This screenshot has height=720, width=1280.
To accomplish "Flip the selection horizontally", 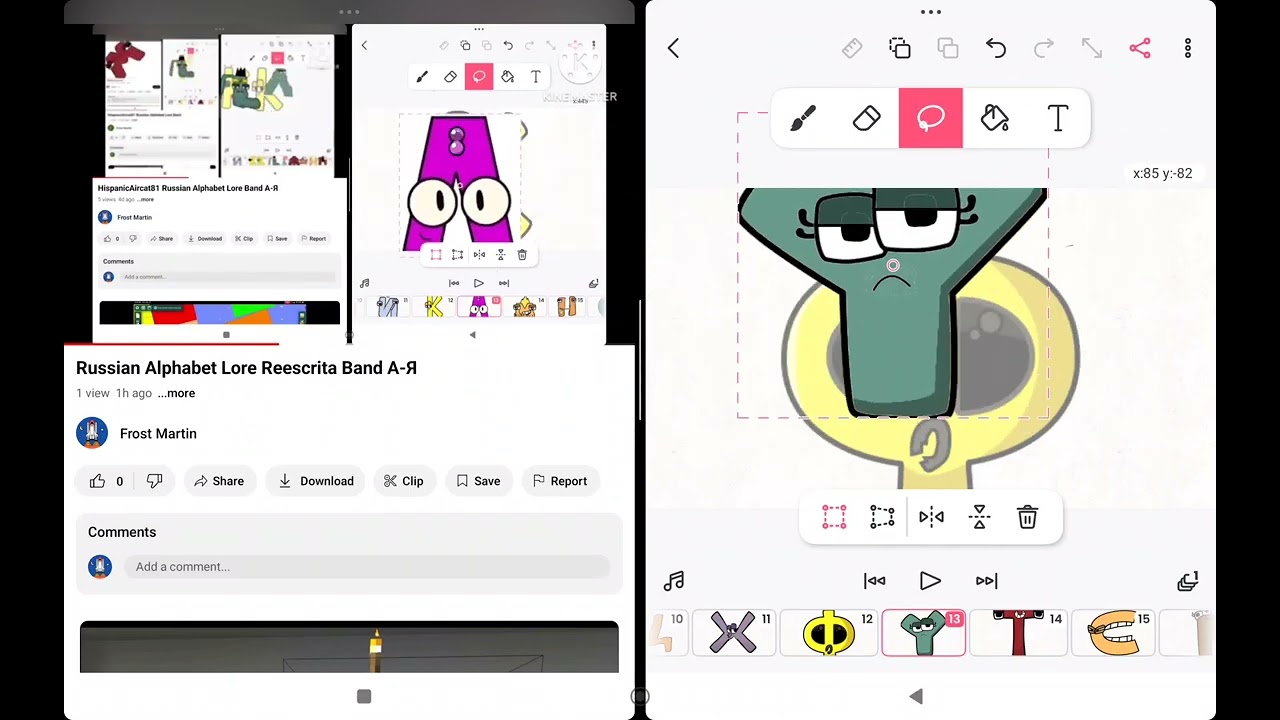I will pos(931,517).
